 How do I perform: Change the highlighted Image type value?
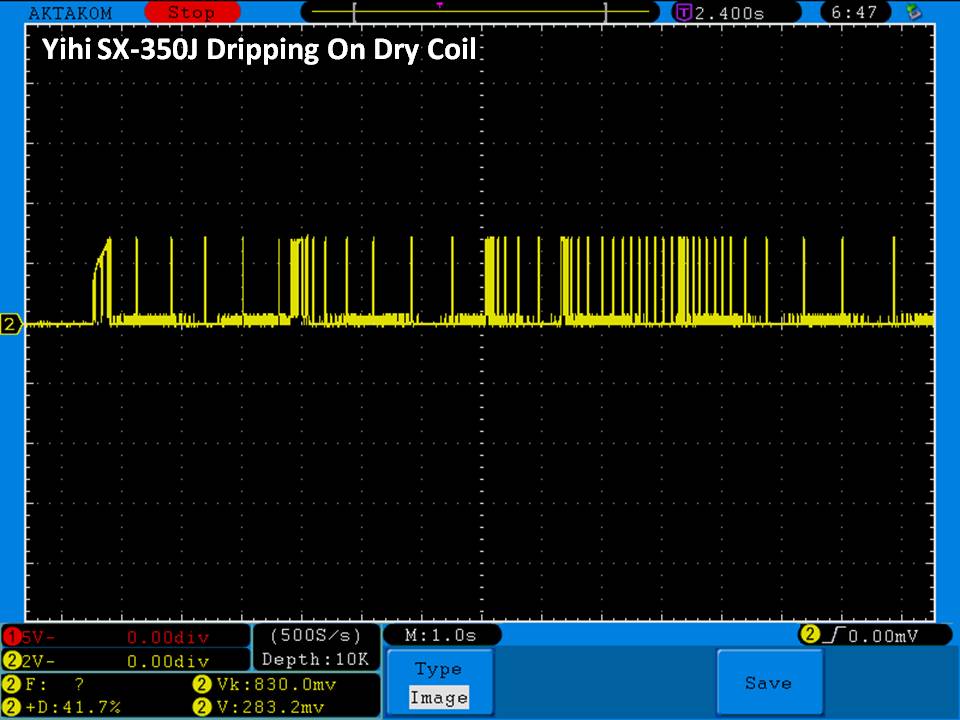pos(438,698)
